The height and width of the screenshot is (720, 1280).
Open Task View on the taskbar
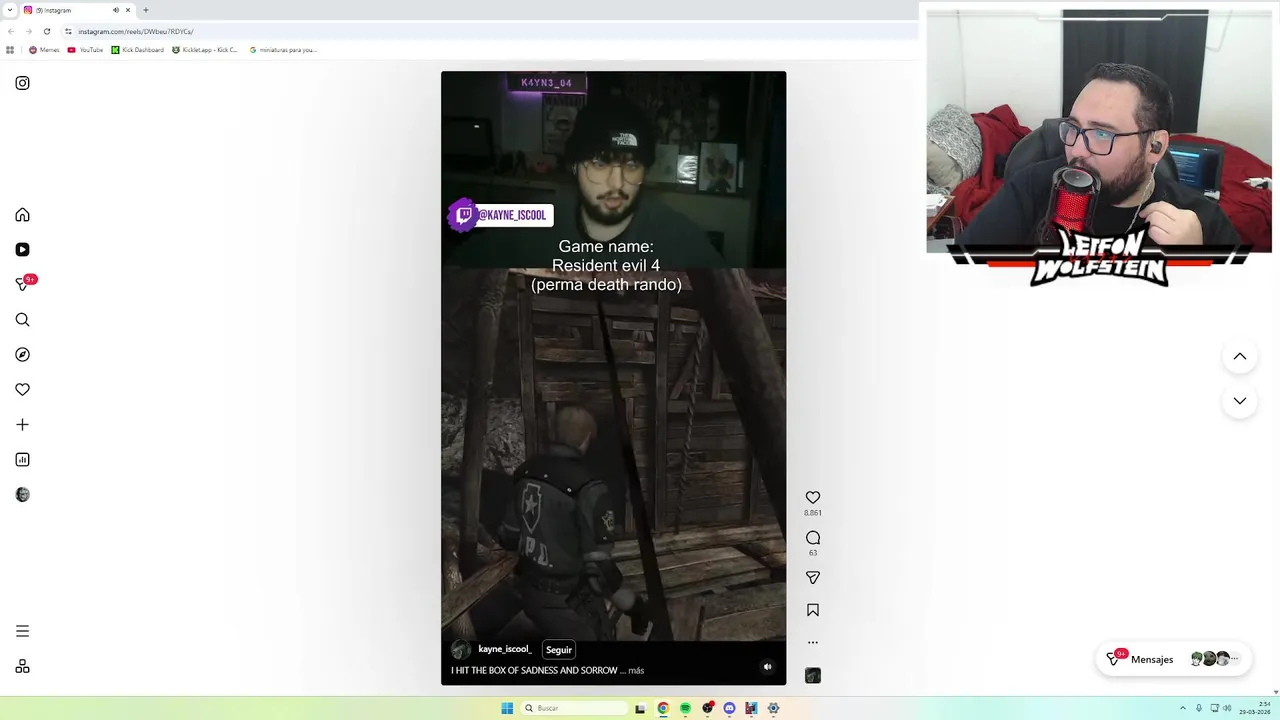click(x=640, y=708)
